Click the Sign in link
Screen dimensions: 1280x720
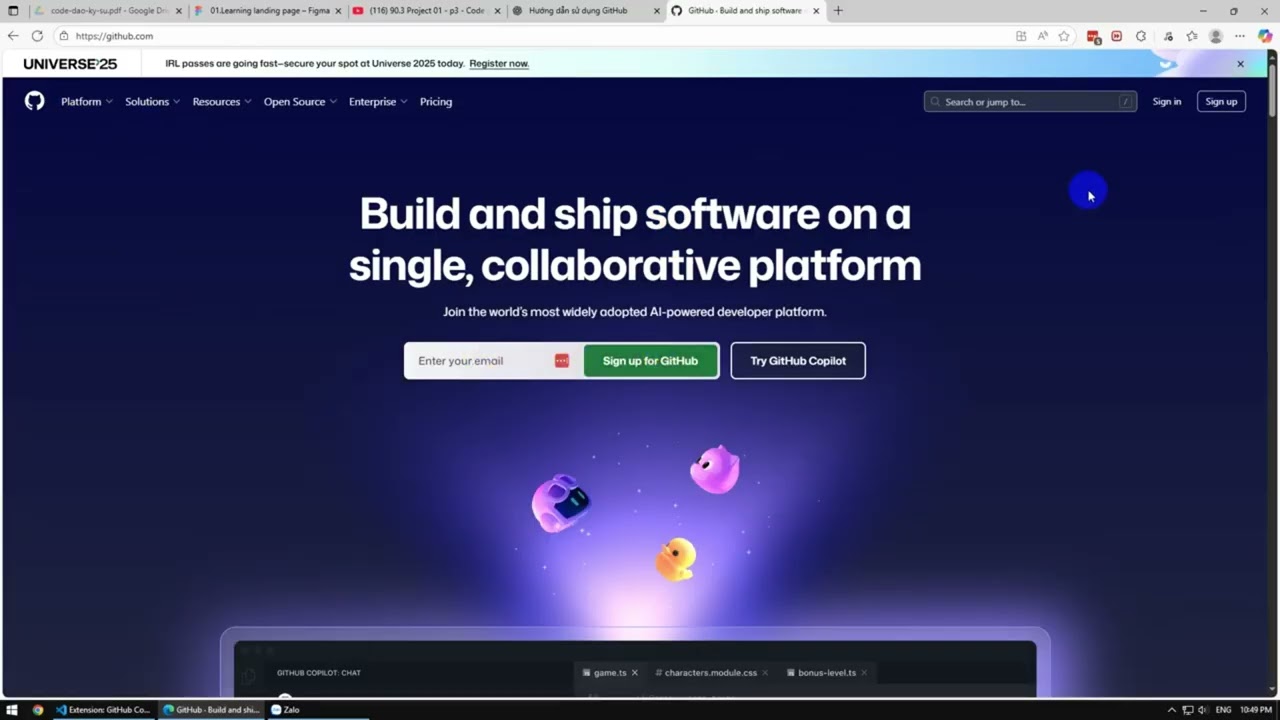1166,102
